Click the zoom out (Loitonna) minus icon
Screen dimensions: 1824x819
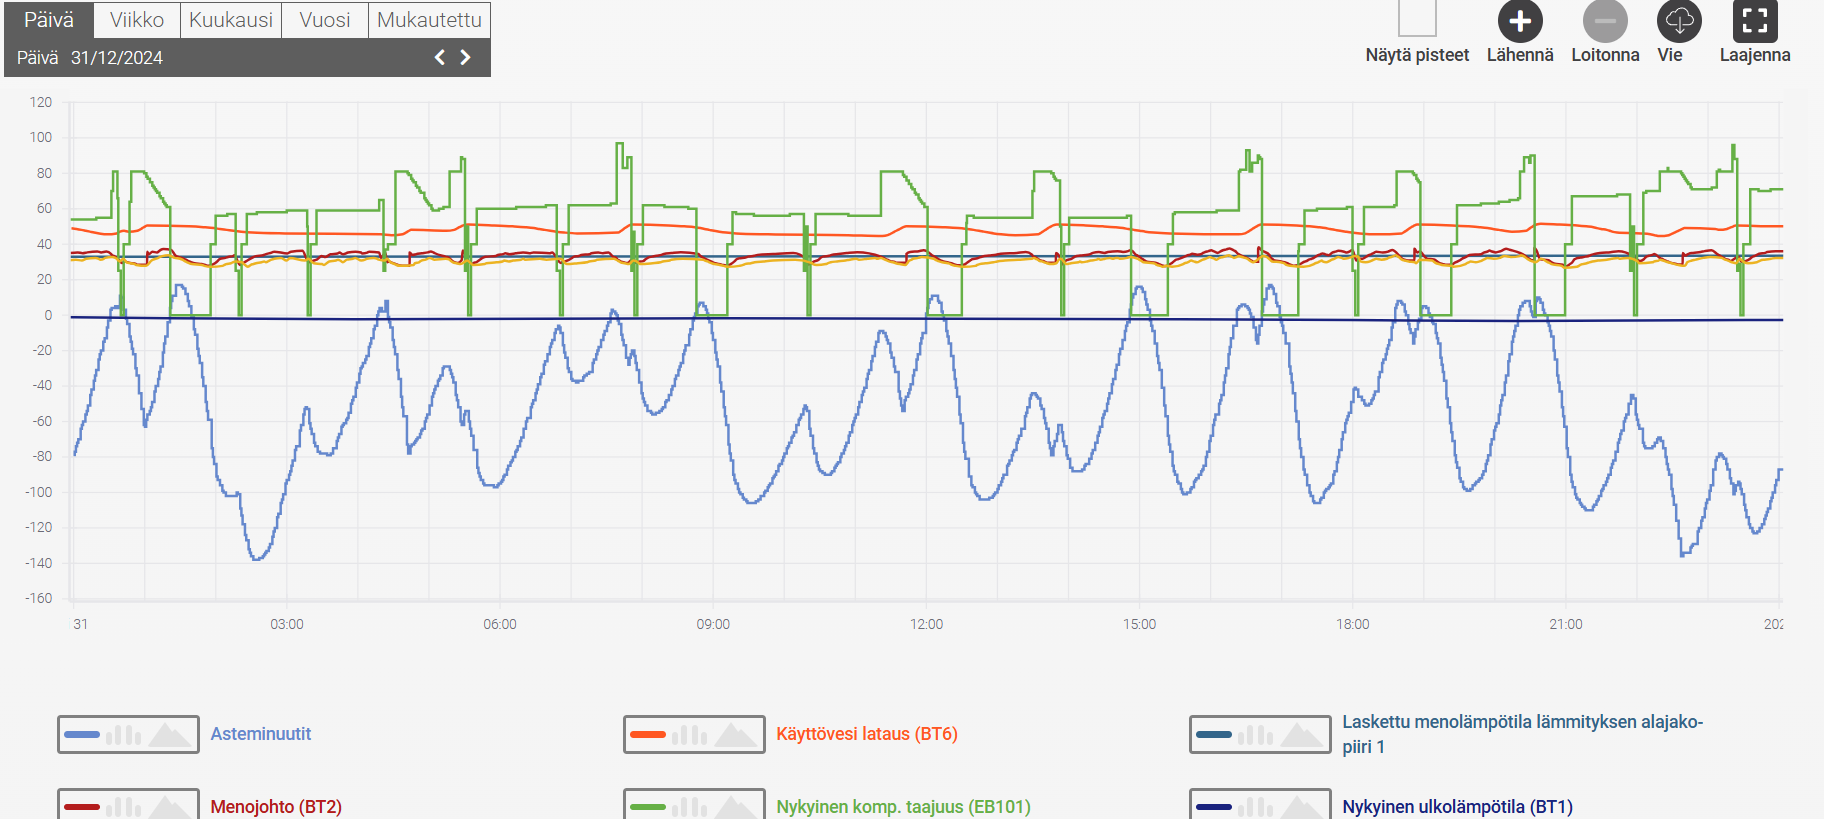1605,21
